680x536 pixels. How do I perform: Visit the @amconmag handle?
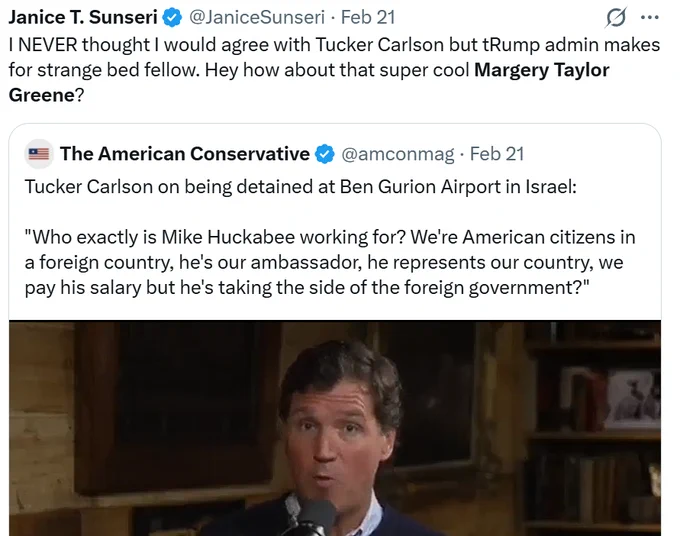397,154
